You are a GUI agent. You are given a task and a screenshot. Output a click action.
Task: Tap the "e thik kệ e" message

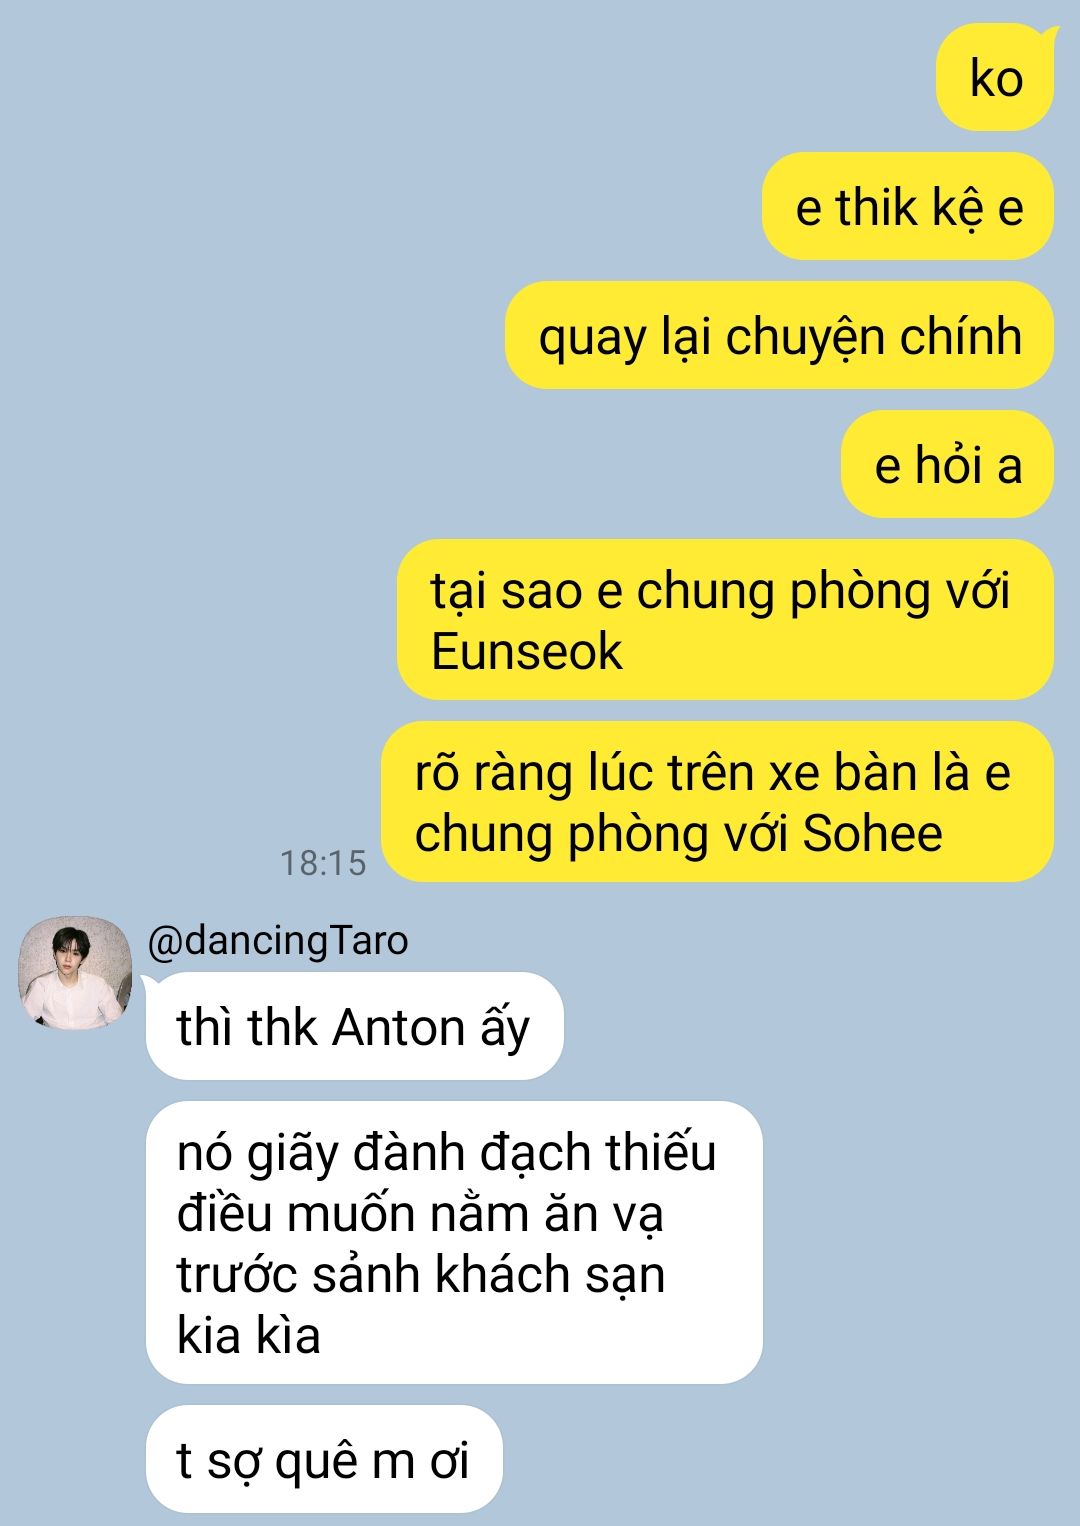click(908, 207)
